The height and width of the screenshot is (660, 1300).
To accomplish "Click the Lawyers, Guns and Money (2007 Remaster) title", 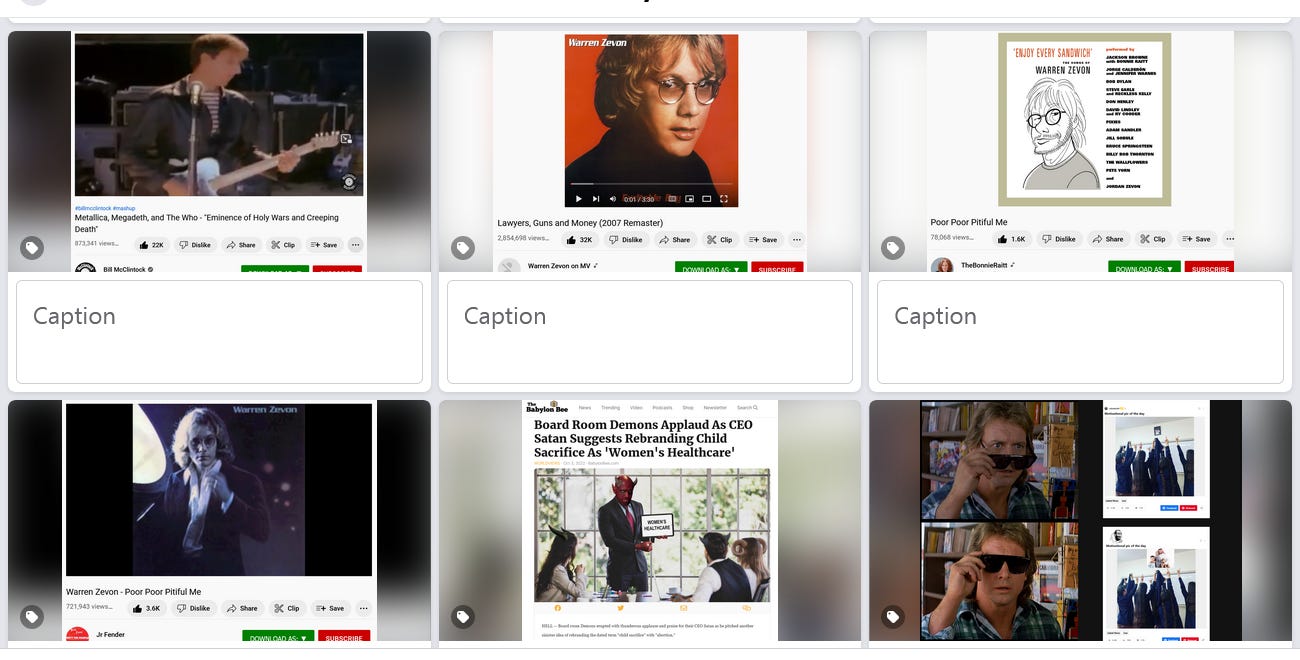I will [580, 223].
